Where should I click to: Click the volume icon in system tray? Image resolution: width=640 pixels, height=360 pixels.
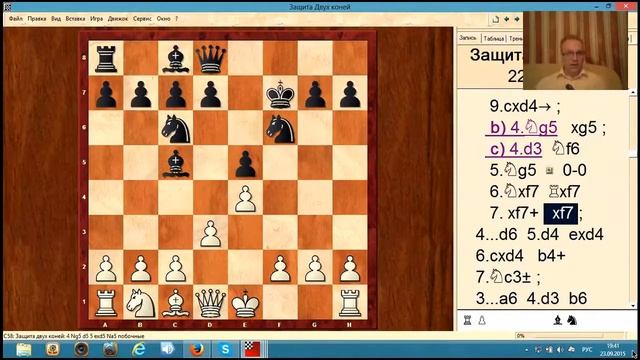560,350
